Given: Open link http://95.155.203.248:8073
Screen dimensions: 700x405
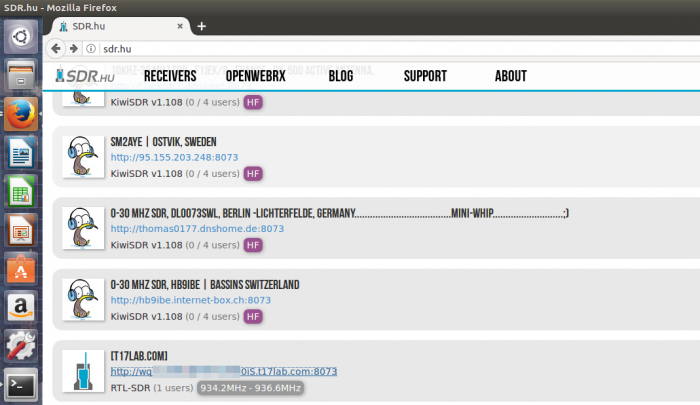Looking at the screenshot, I should [x=174, y=157].
